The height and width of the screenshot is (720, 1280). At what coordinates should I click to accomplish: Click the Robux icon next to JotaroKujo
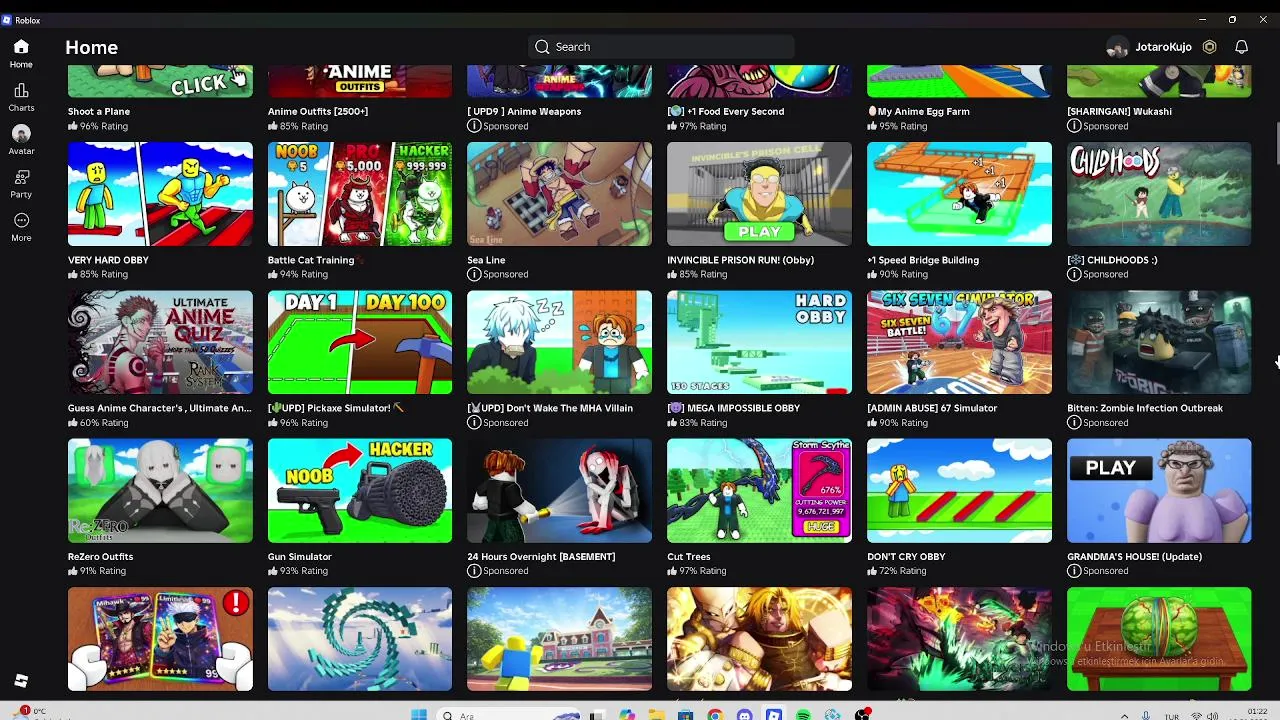(1209, 47)
